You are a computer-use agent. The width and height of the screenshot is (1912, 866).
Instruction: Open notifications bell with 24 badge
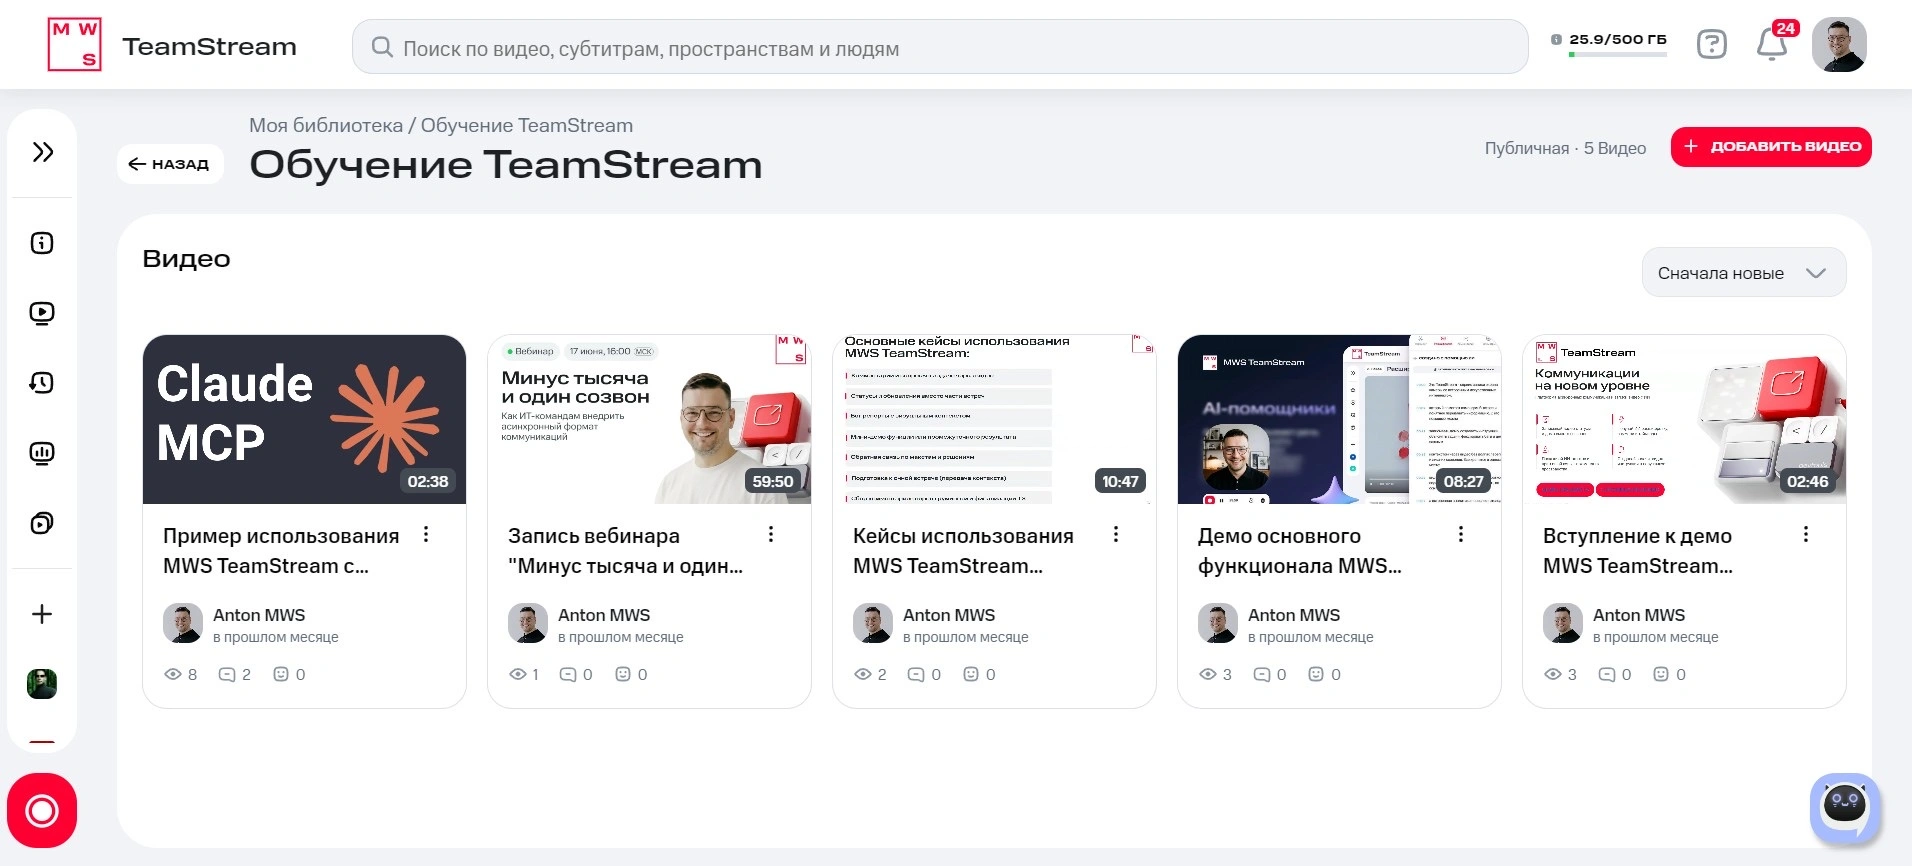1773,43
